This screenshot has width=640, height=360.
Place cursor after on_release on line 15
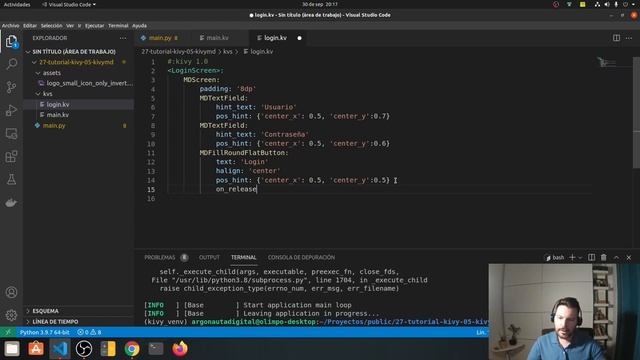pos(257,189)
